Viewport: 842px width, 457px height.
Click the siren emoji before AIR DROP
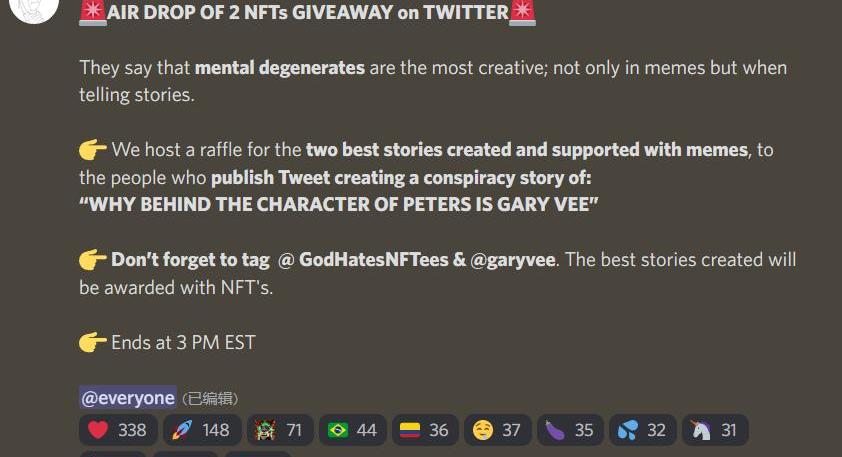pyautogui.click(x=92, y=12)
